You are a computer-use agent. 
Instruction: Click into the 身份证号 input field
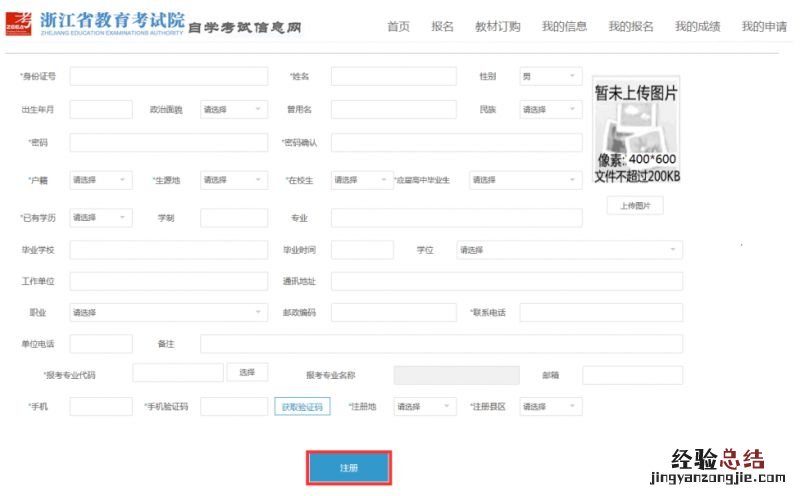coord(168,76)
